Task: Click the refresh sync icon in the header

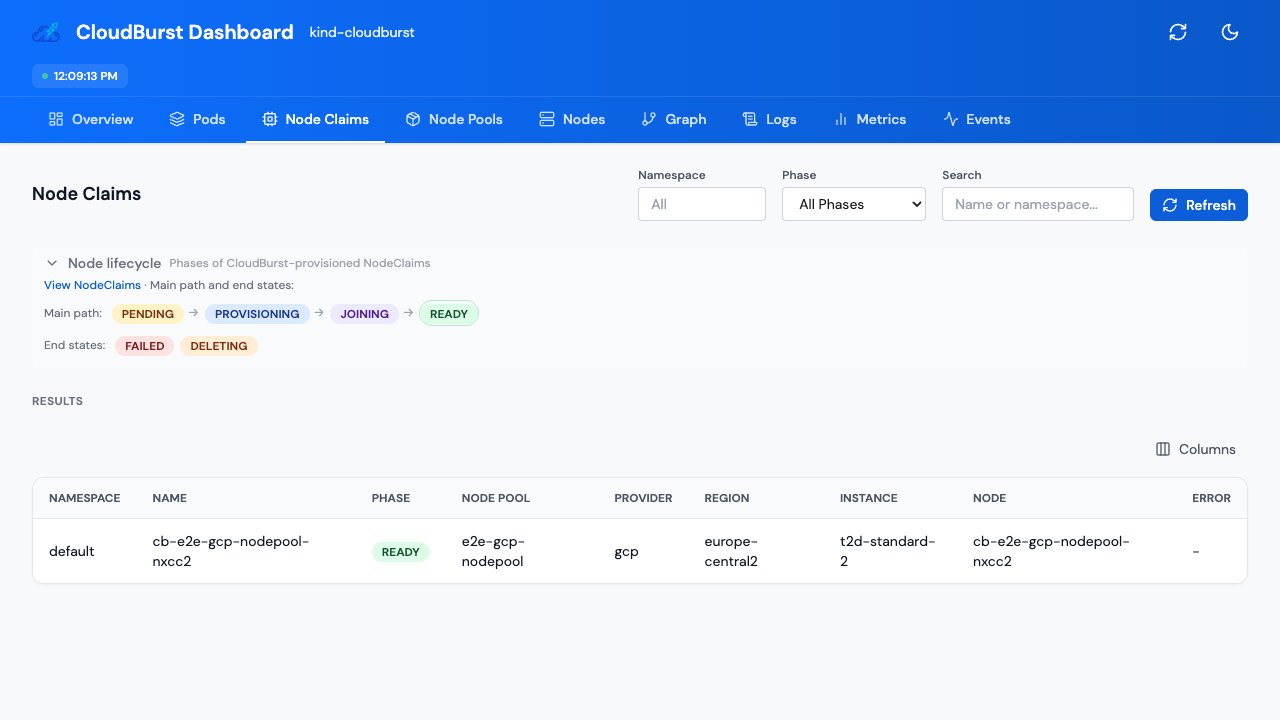Action: tap(1178, 32)
